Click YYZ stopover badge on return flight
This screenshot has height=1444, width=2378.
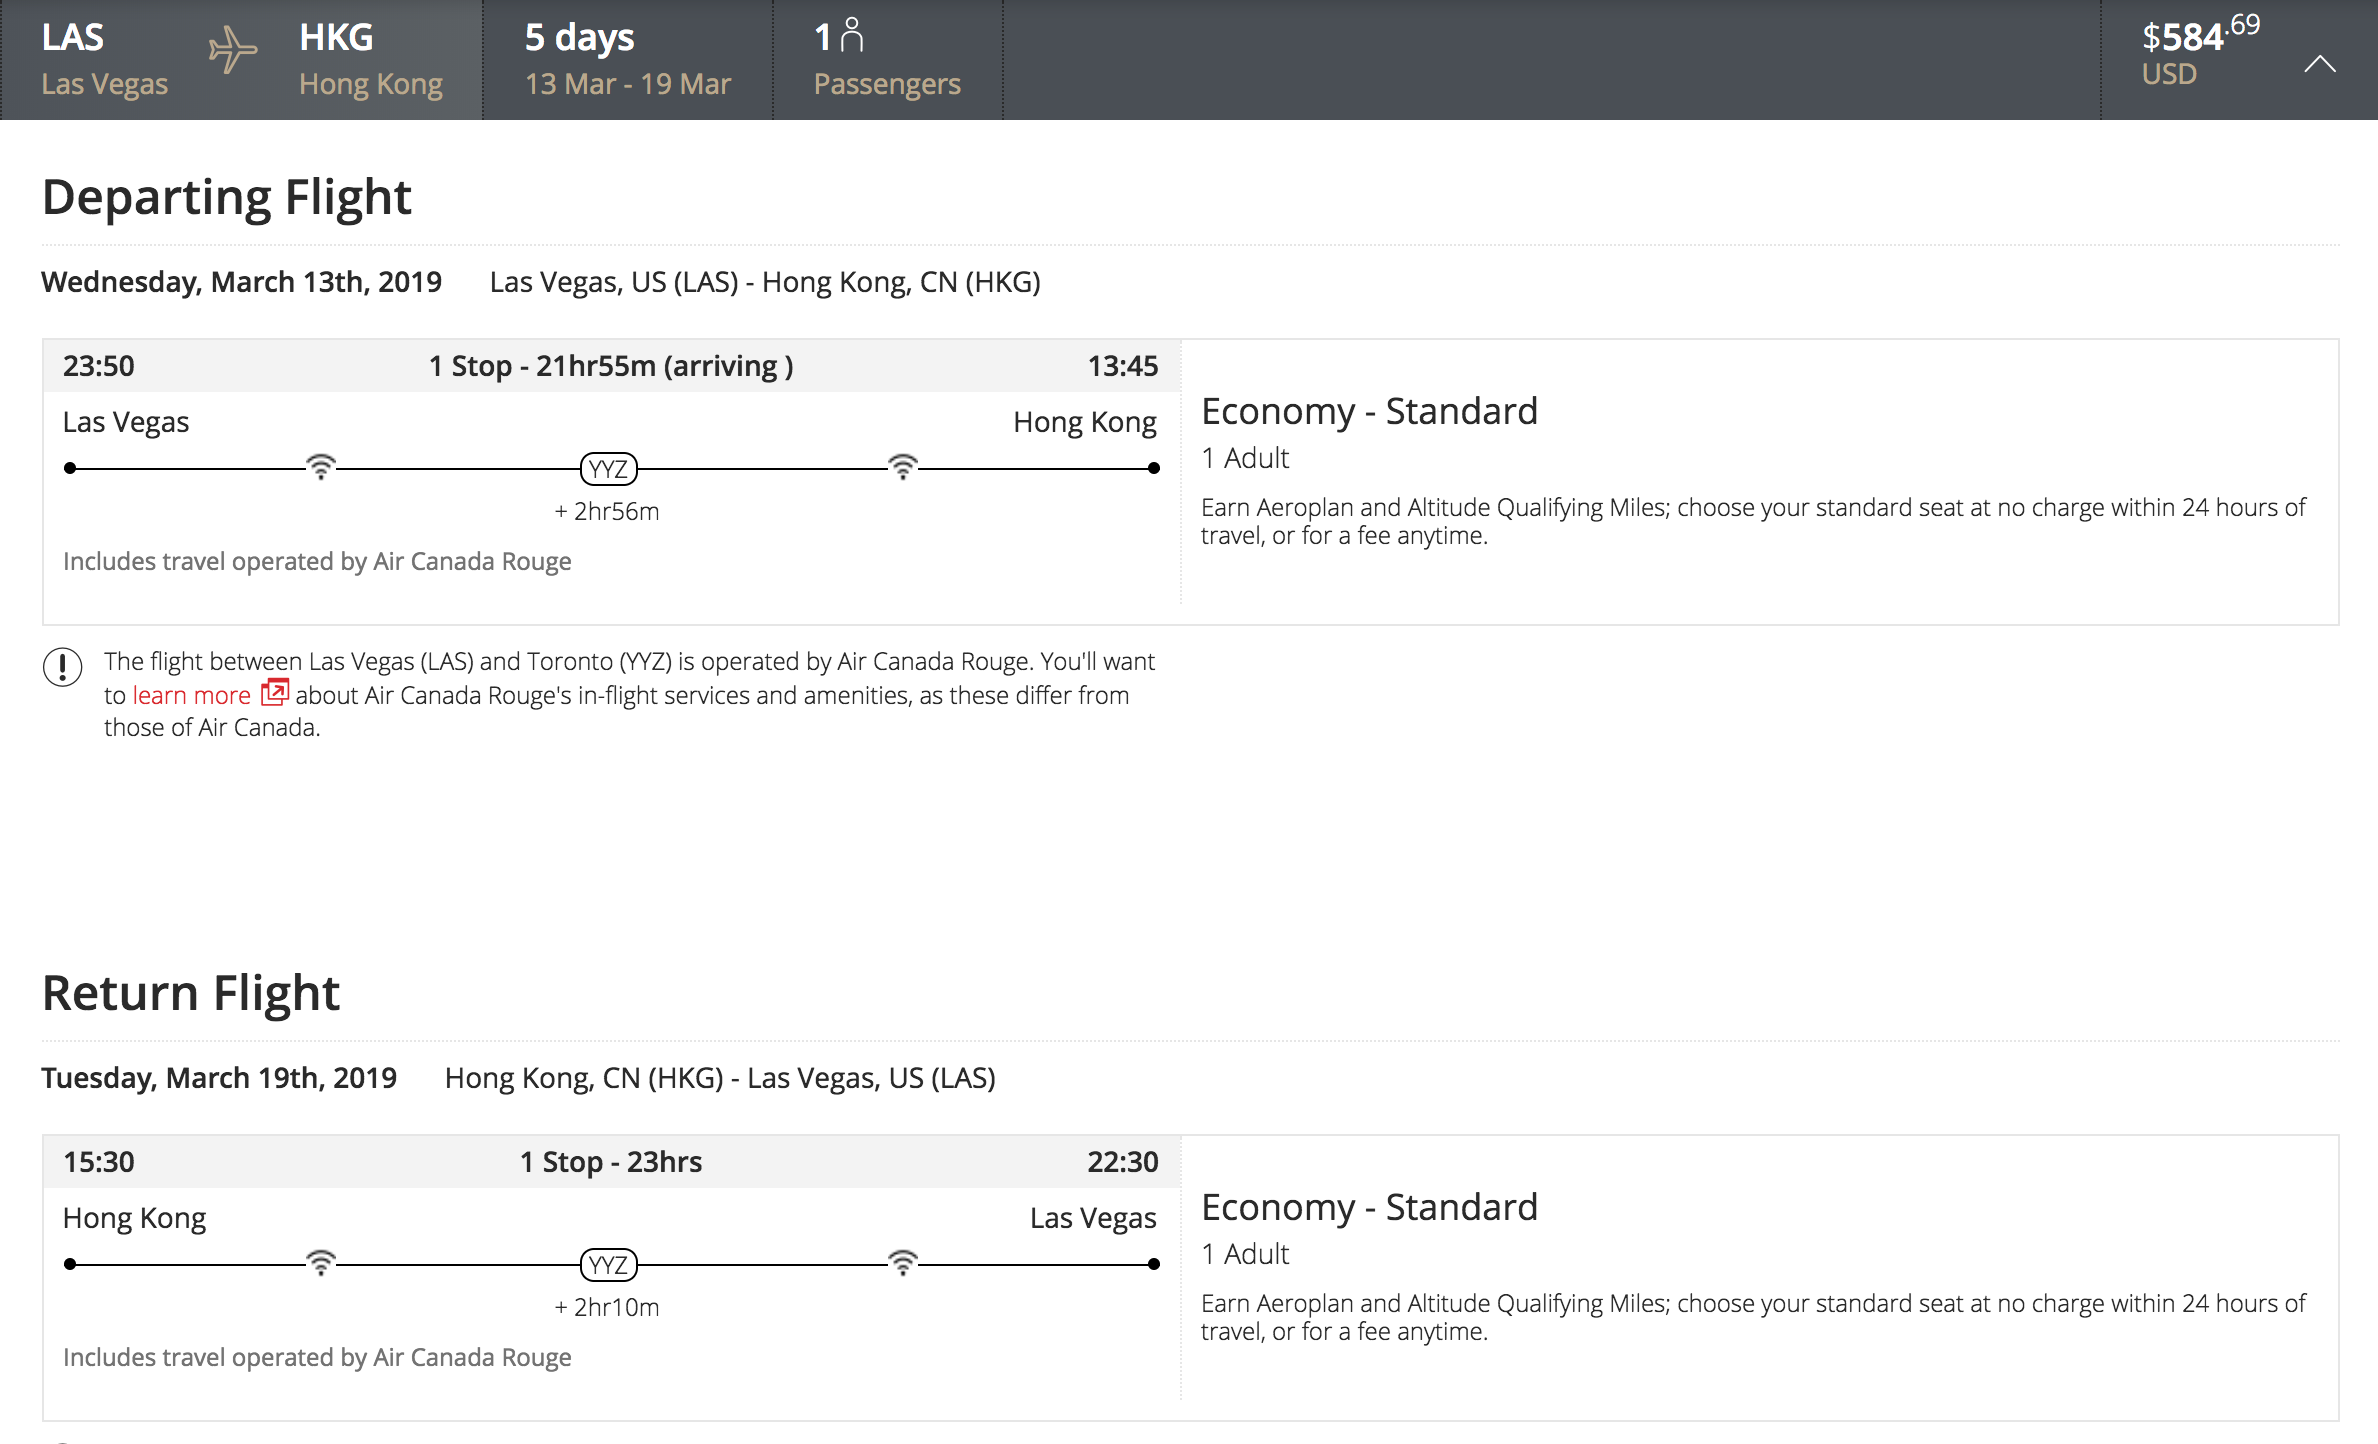pos(608,1265)
